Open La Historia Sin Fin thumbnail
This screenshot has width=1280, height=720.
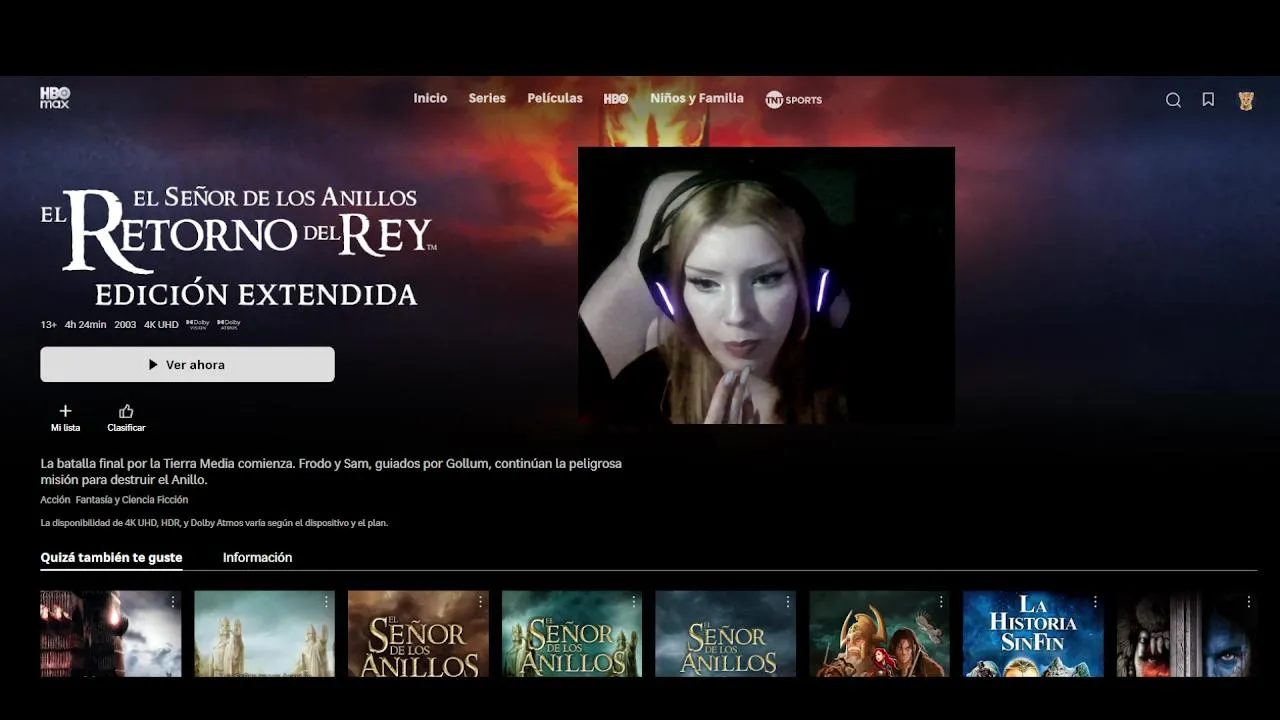1033,634
